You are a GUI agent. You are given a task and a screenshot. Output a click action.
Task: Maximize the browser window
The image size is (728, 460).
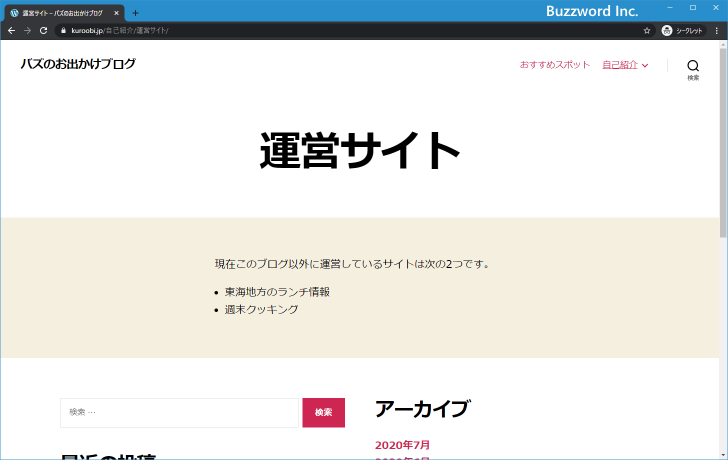point(693,8)
